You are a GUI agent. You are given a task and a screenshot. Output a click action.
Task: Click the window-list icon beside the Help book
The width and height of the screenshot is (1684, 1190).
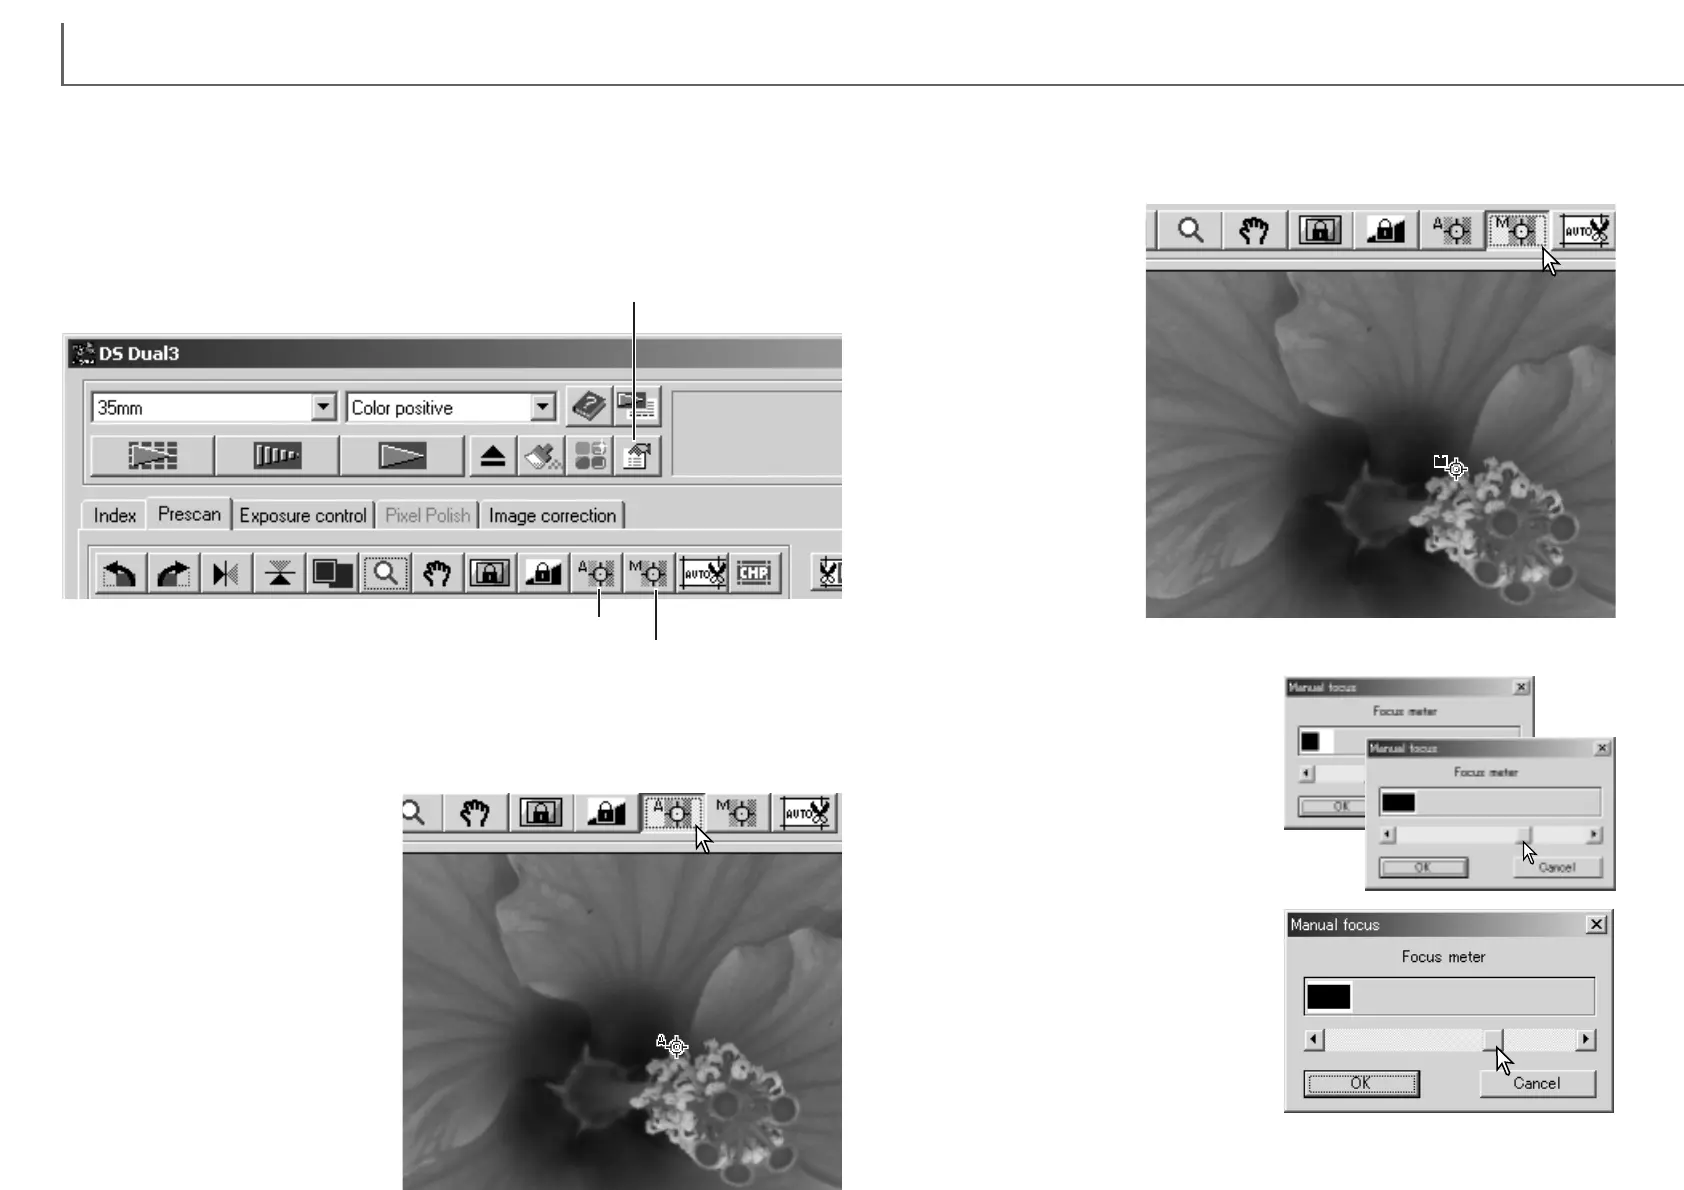pos(636,406)
